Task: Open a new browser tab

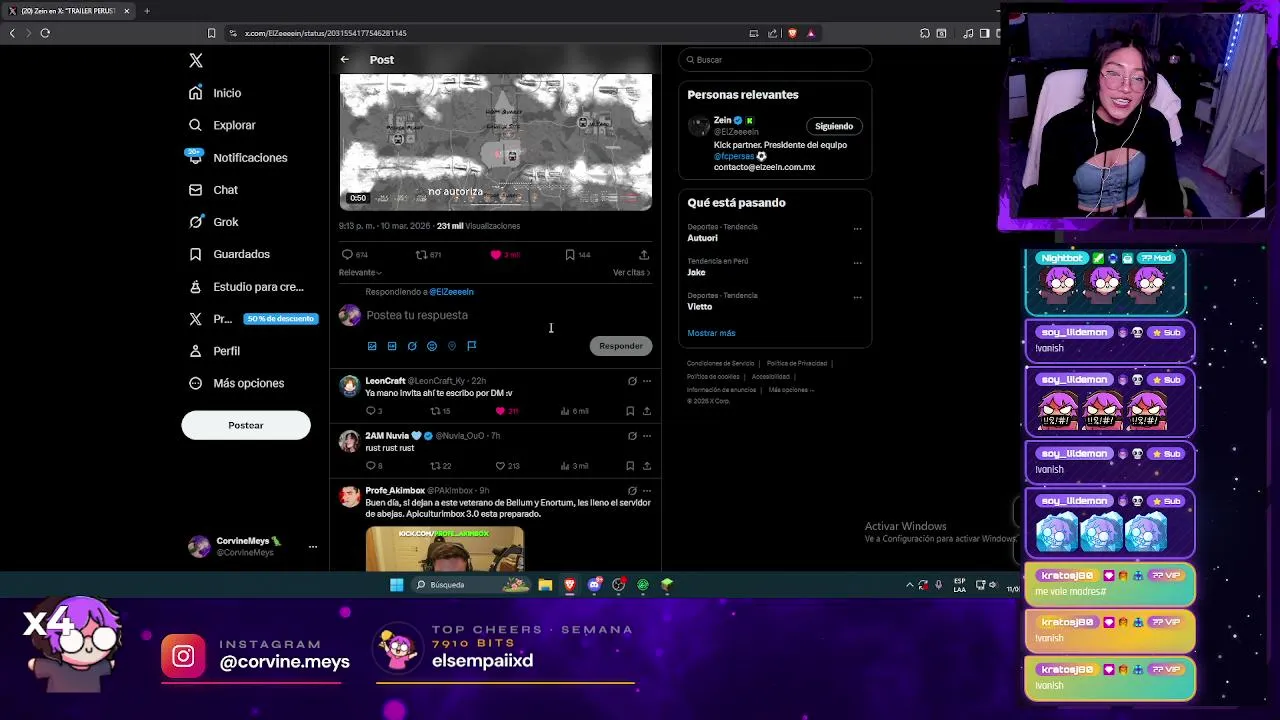Action: [x=146, y=11]
